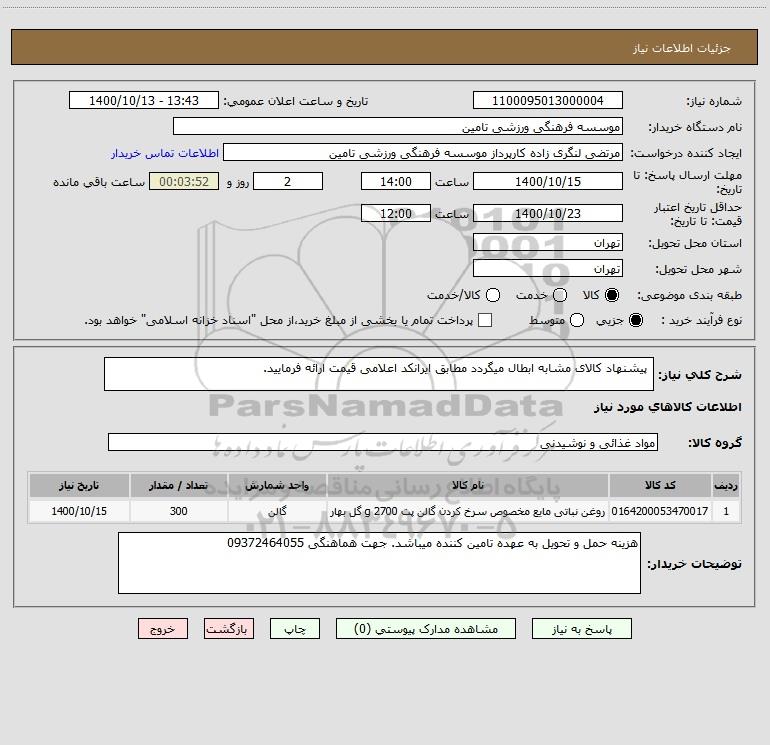Select the کالا radio button
Viewport: 770px width, 745px height.
pos(612,295)
